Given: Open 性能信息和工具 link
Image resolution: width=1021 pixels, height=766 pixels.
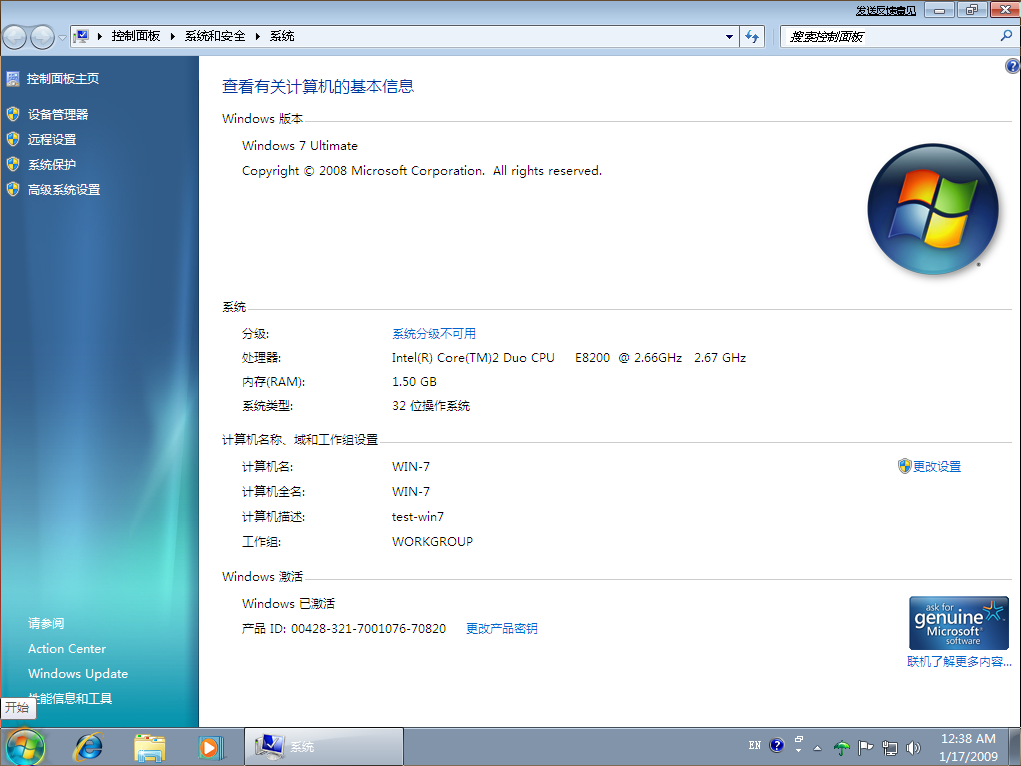Looking at the screenshot, I should (70, 698).
